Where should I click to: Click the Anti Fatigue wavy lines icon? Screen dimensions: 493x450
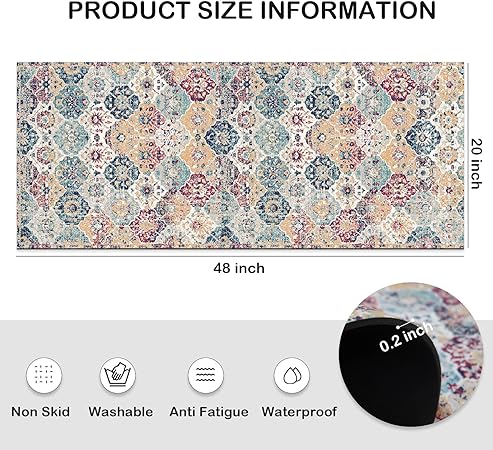point(206,375)
